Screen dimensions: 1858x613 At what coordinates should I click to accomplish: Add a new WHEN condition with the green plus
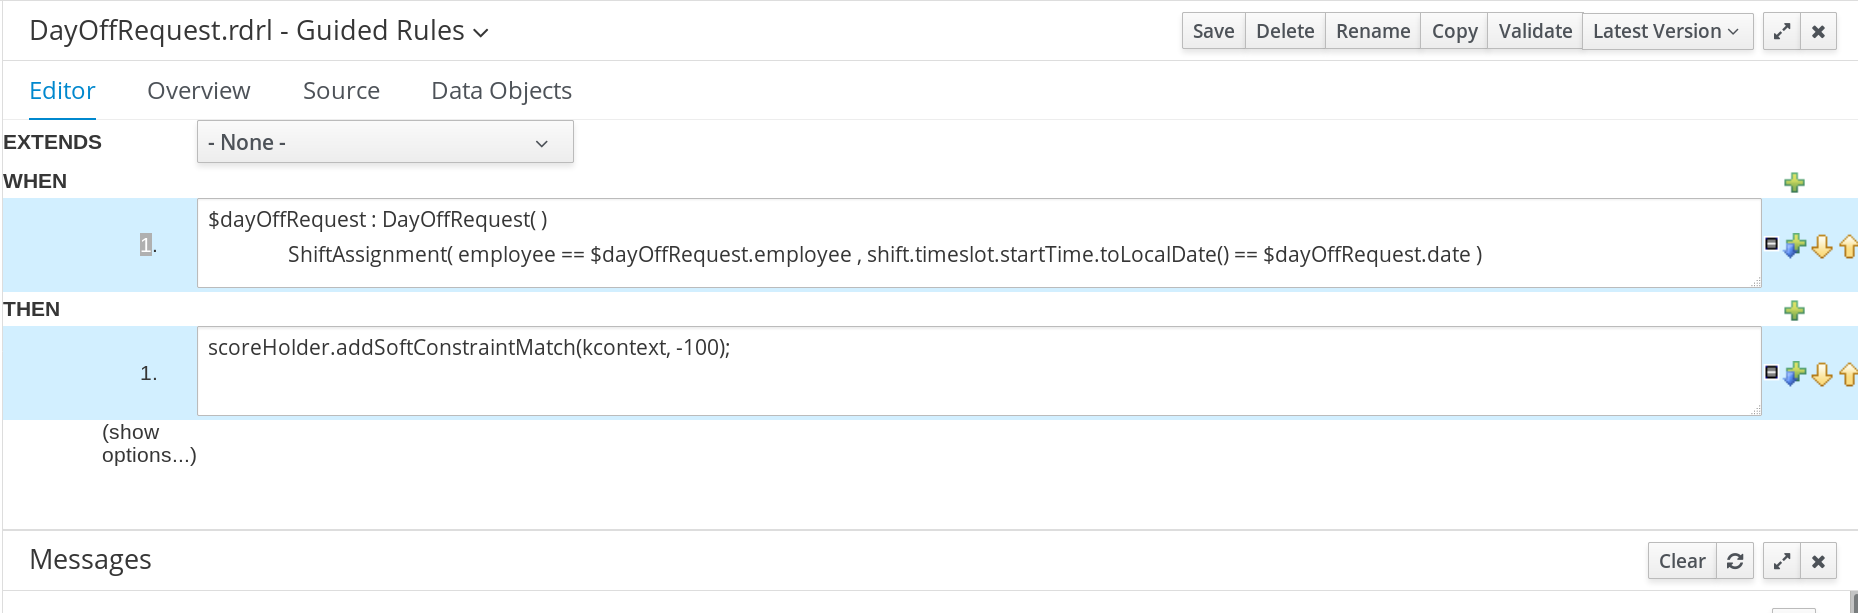[x=1794, y=182]
